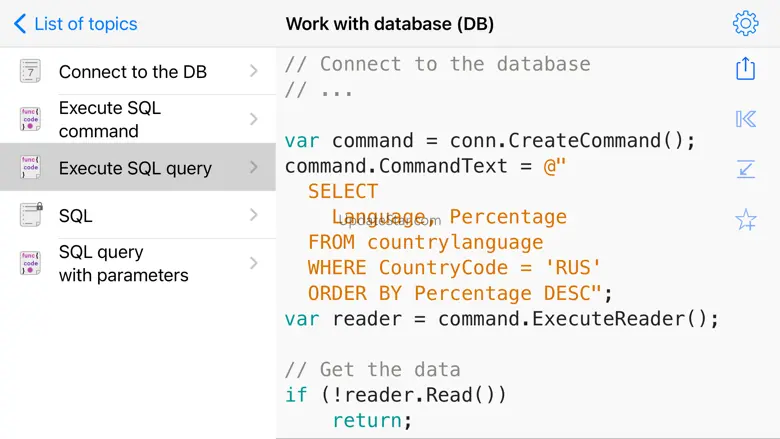Expand chevron for Execute SQL command

[x=254, y=119]
